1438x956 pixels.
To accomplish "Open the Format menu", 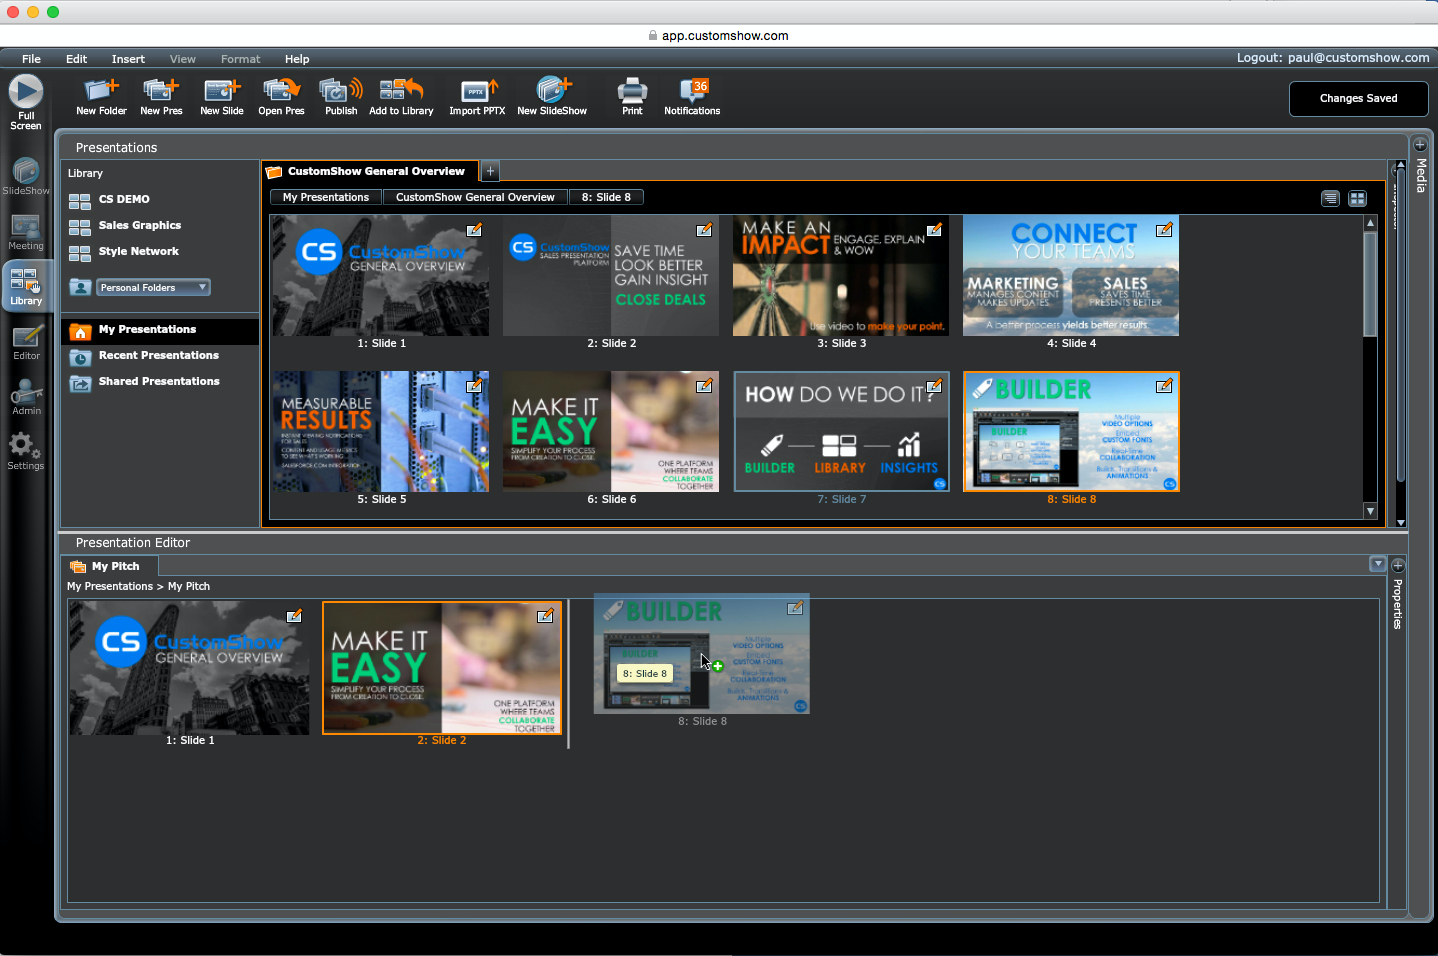I will click(x=240, y=59).
